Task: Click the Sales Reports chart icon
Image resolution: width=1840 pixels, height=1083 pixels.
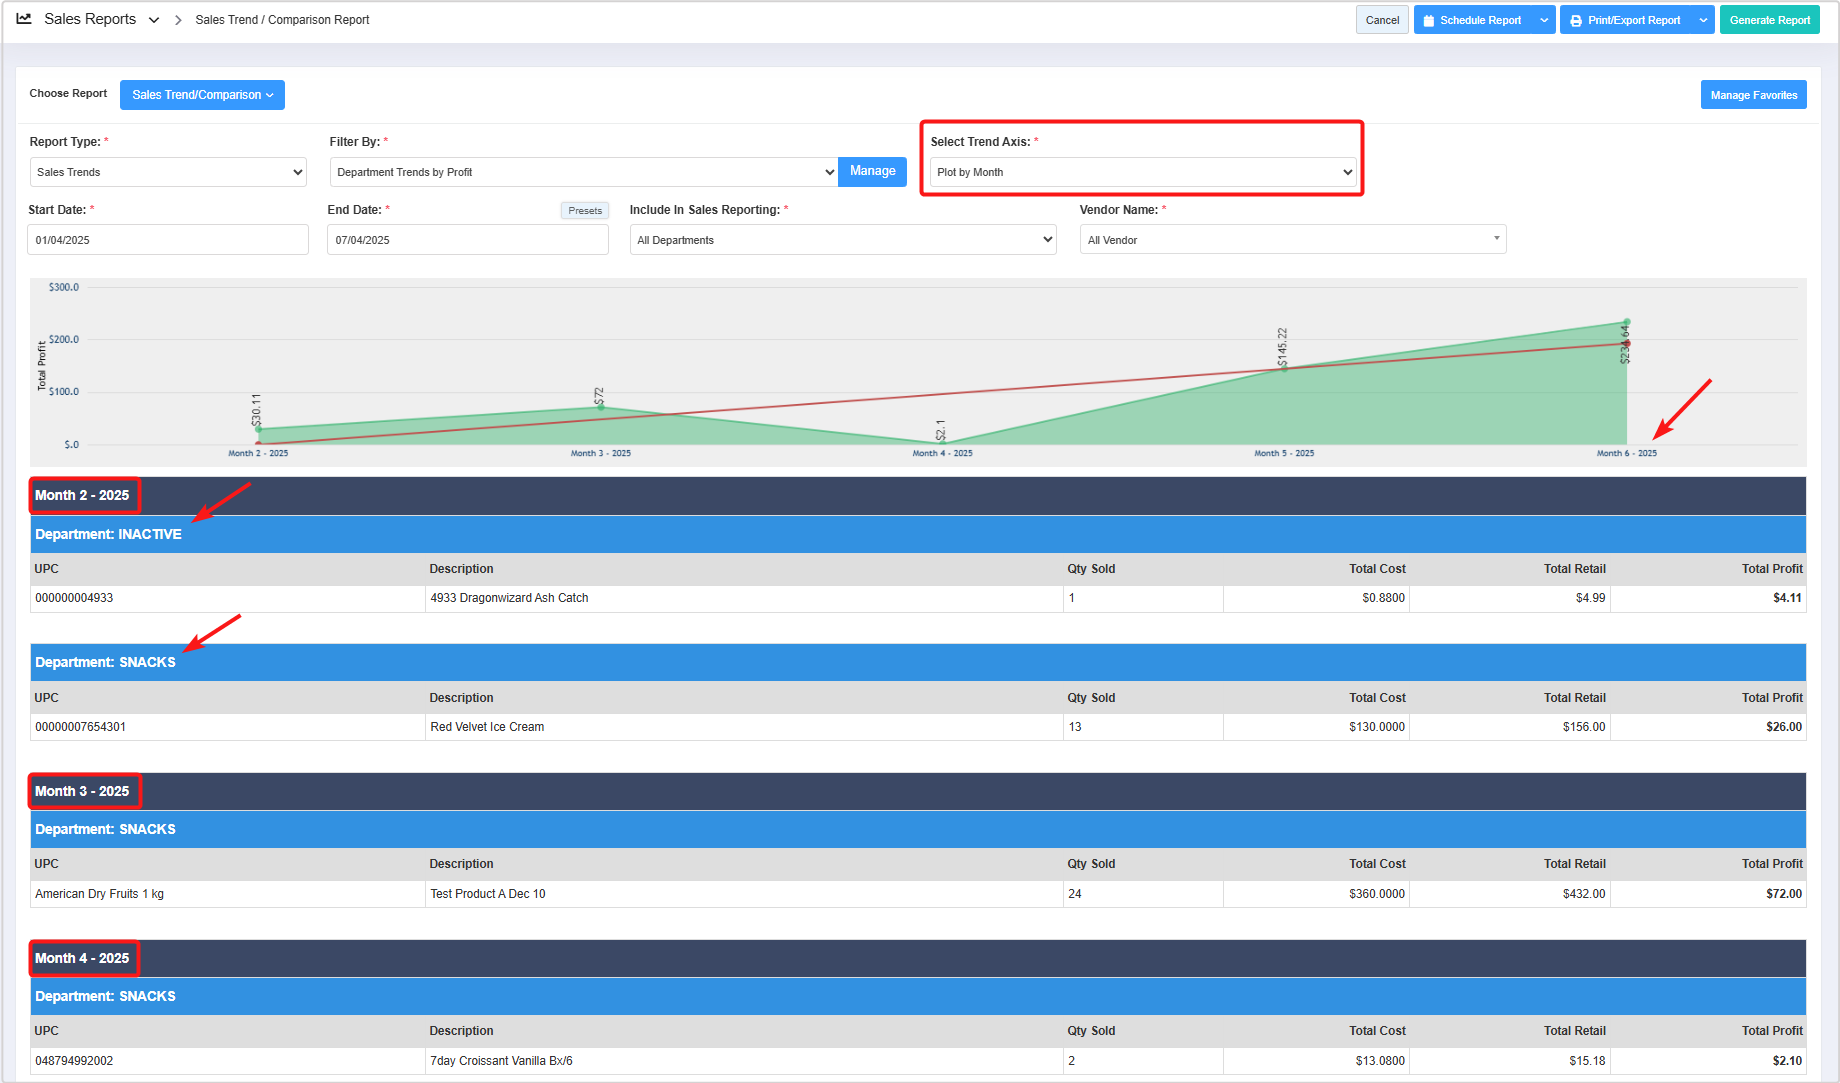Action: pyautogui.click(x=24, y=19)
